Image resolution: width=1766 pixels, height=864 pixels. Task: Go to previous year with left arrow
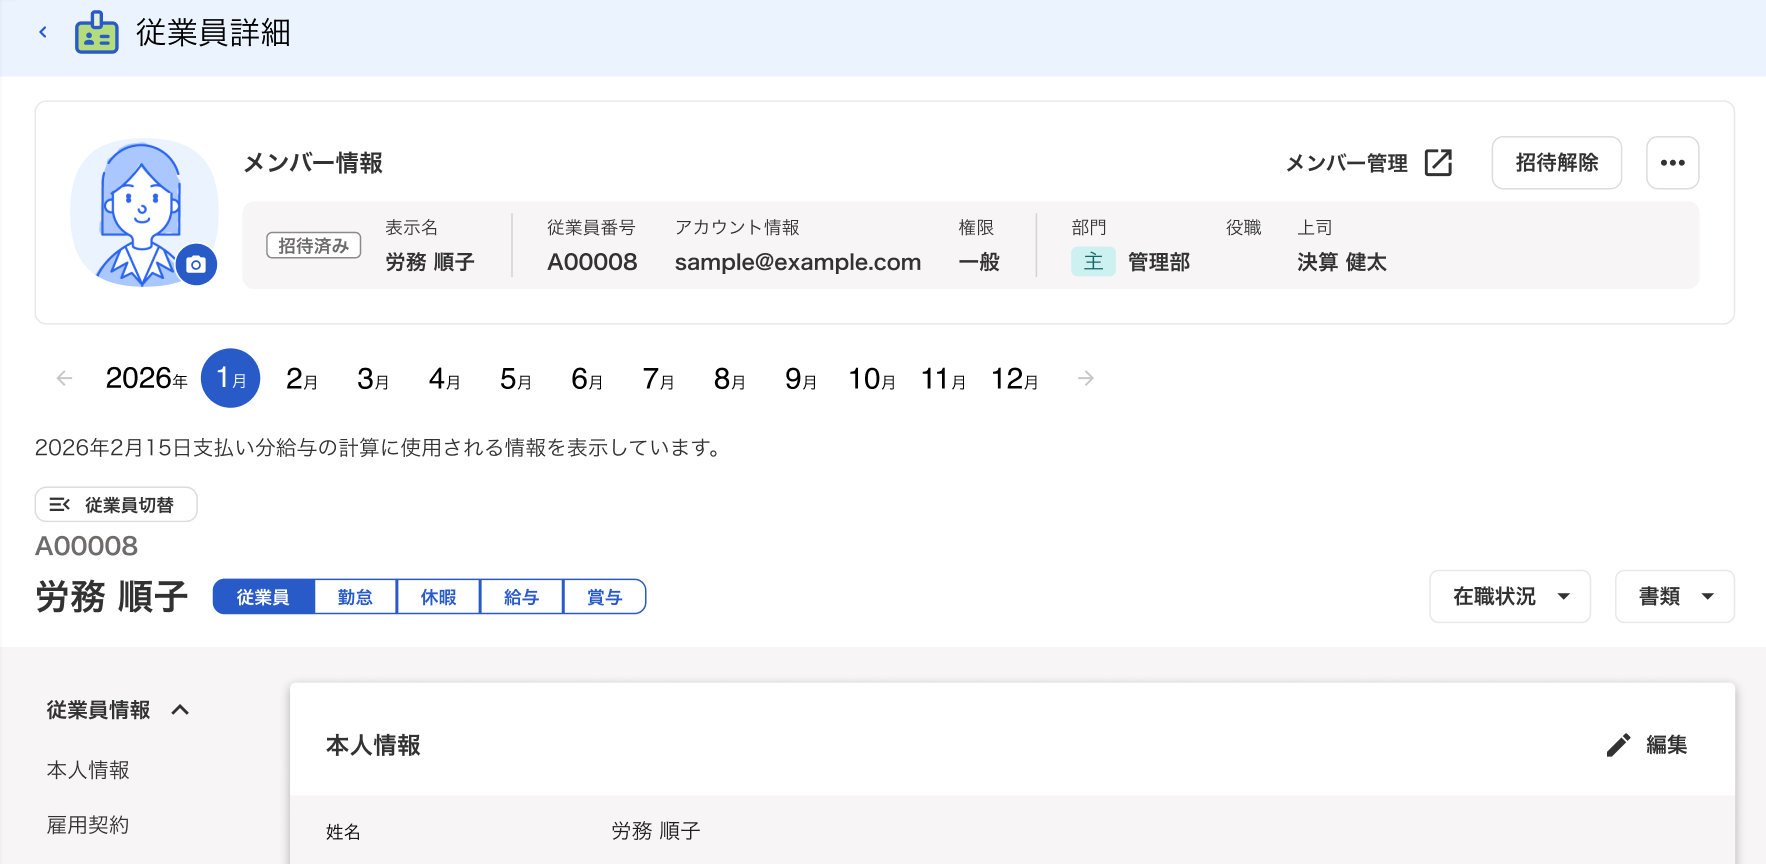click(65, 378)
